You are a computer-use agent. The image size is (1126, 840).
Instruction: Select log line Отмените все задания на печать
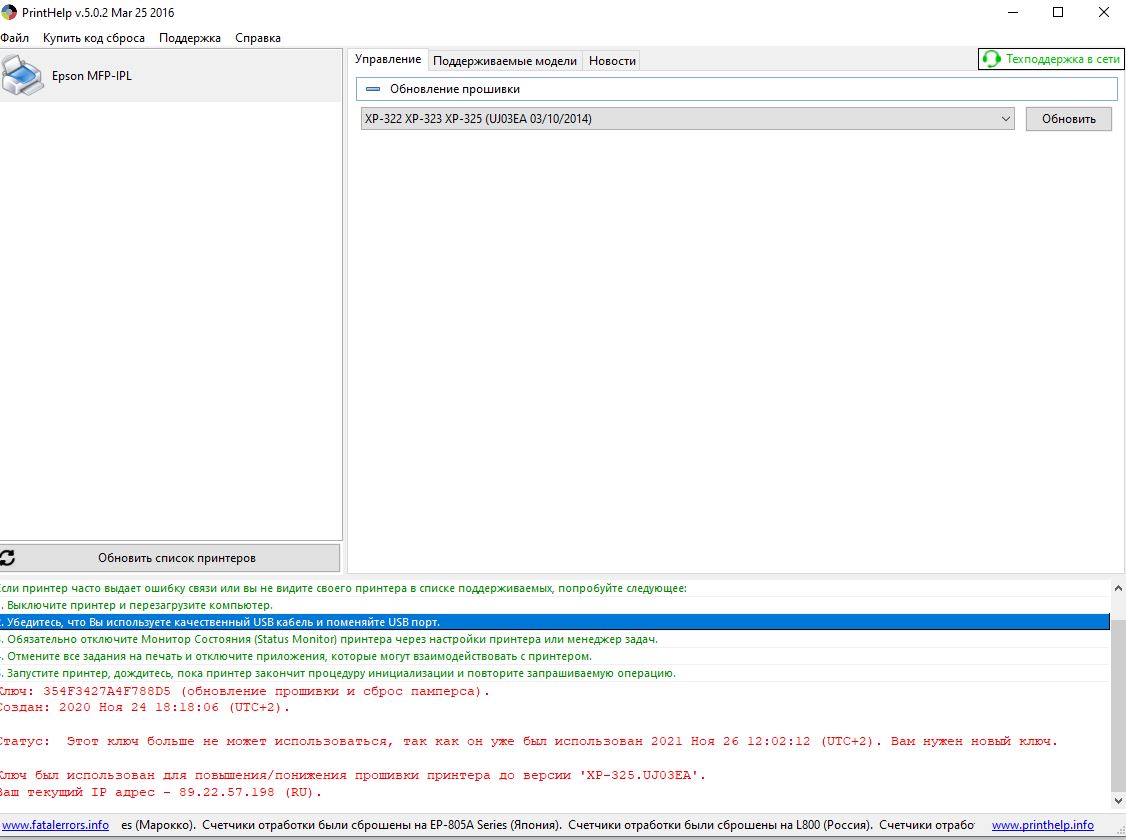tap(554, 656)
